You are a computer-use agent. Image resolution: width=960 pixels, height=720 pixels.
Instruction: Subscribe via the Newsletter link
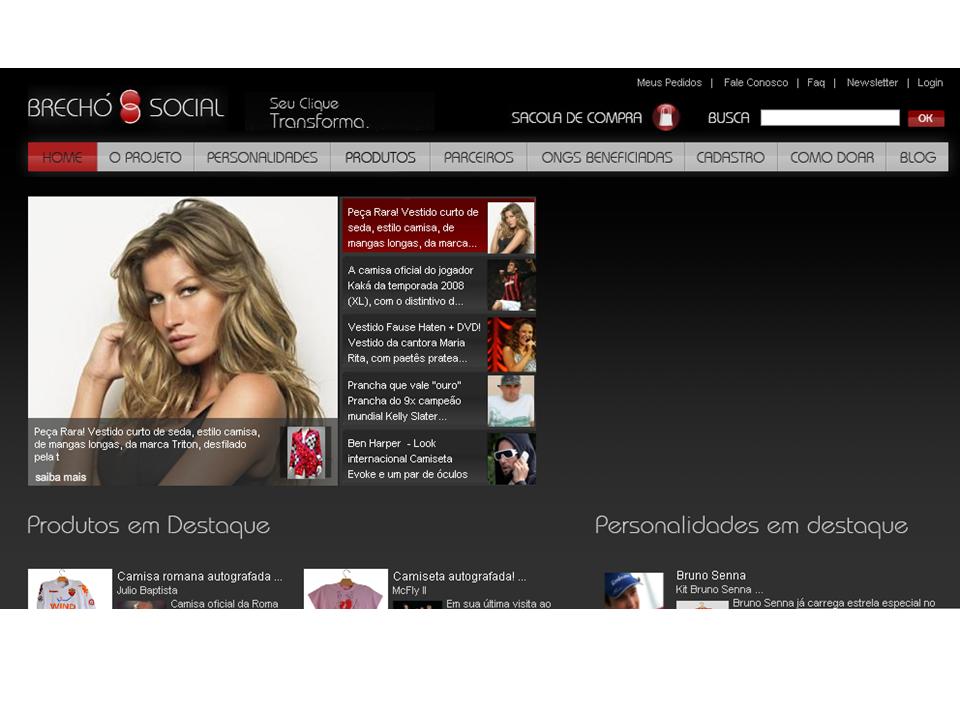point(872,83)
